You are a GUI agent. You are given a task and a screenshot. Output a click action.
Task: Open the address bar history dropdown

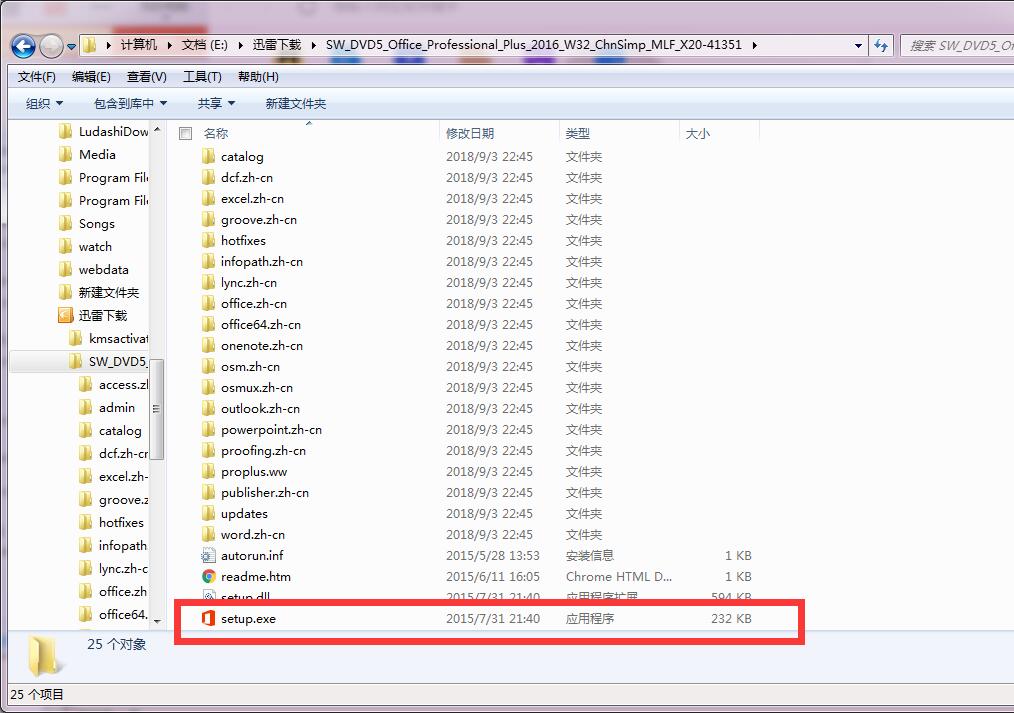(x=857, y=45)
